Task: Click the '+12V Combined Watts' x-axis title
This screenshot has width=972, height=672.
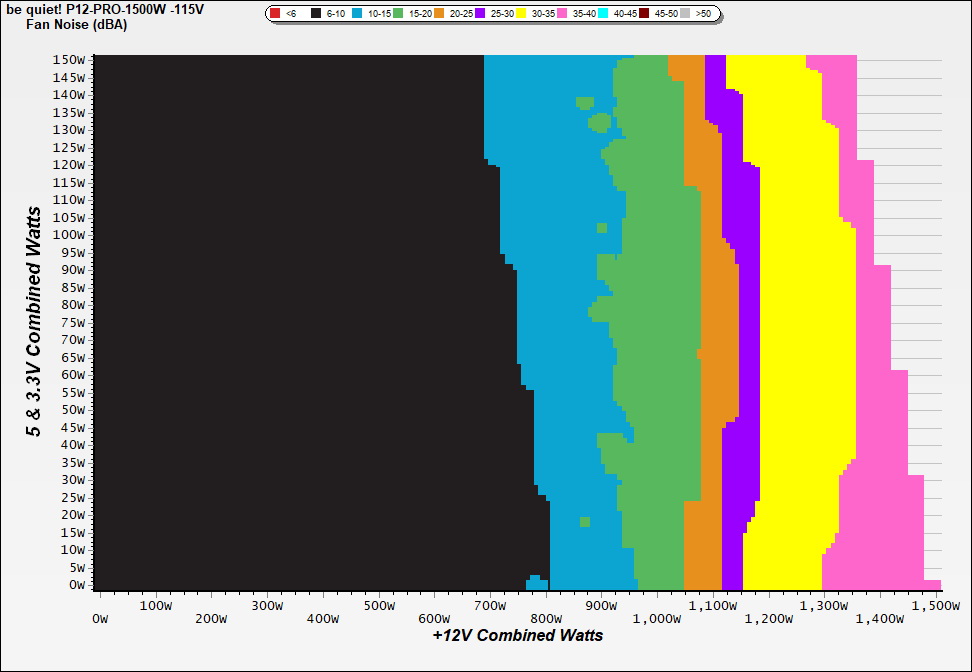Action: tap(517, 635)
